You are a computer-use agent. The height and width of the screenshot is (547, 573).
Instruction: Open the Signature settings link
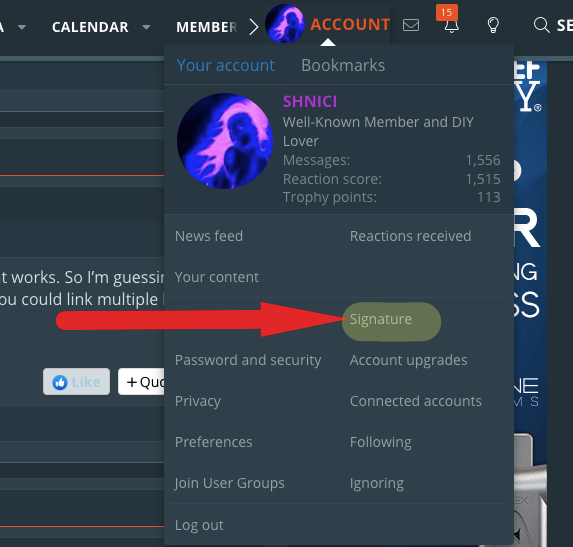(380, 319)
